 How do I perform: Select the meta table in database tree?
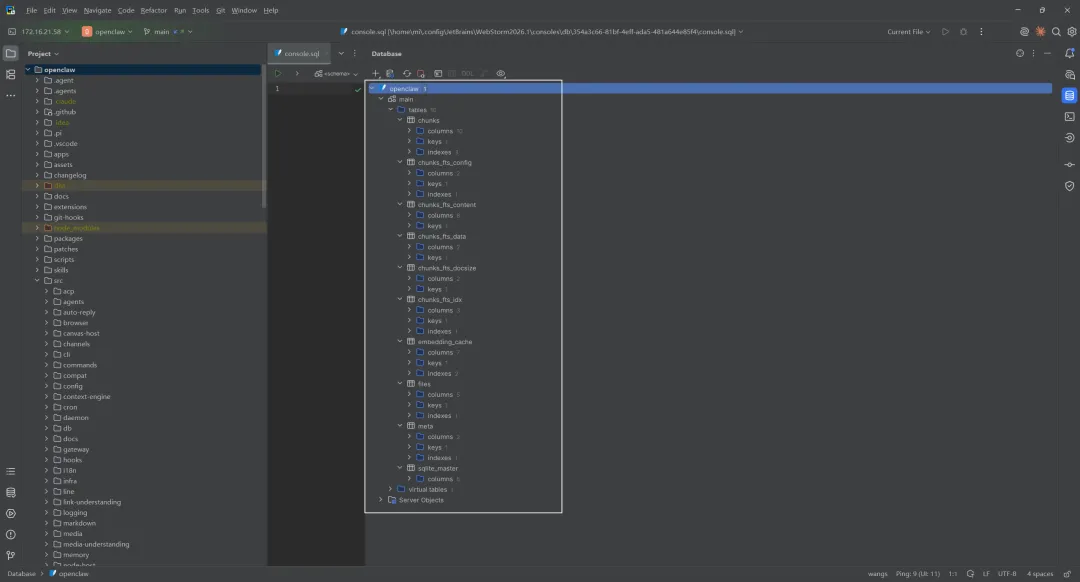[x=425, y=426]
